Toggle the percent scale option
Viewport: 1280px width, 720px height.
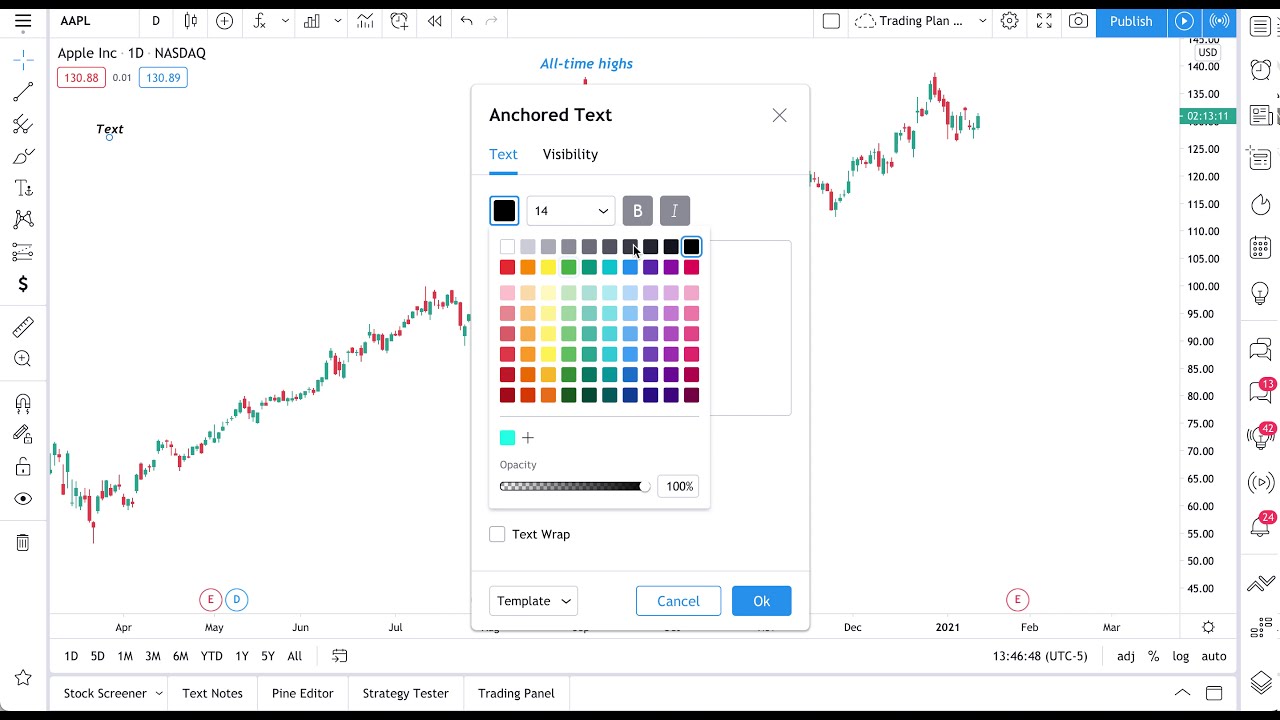tap(1153, 656)
